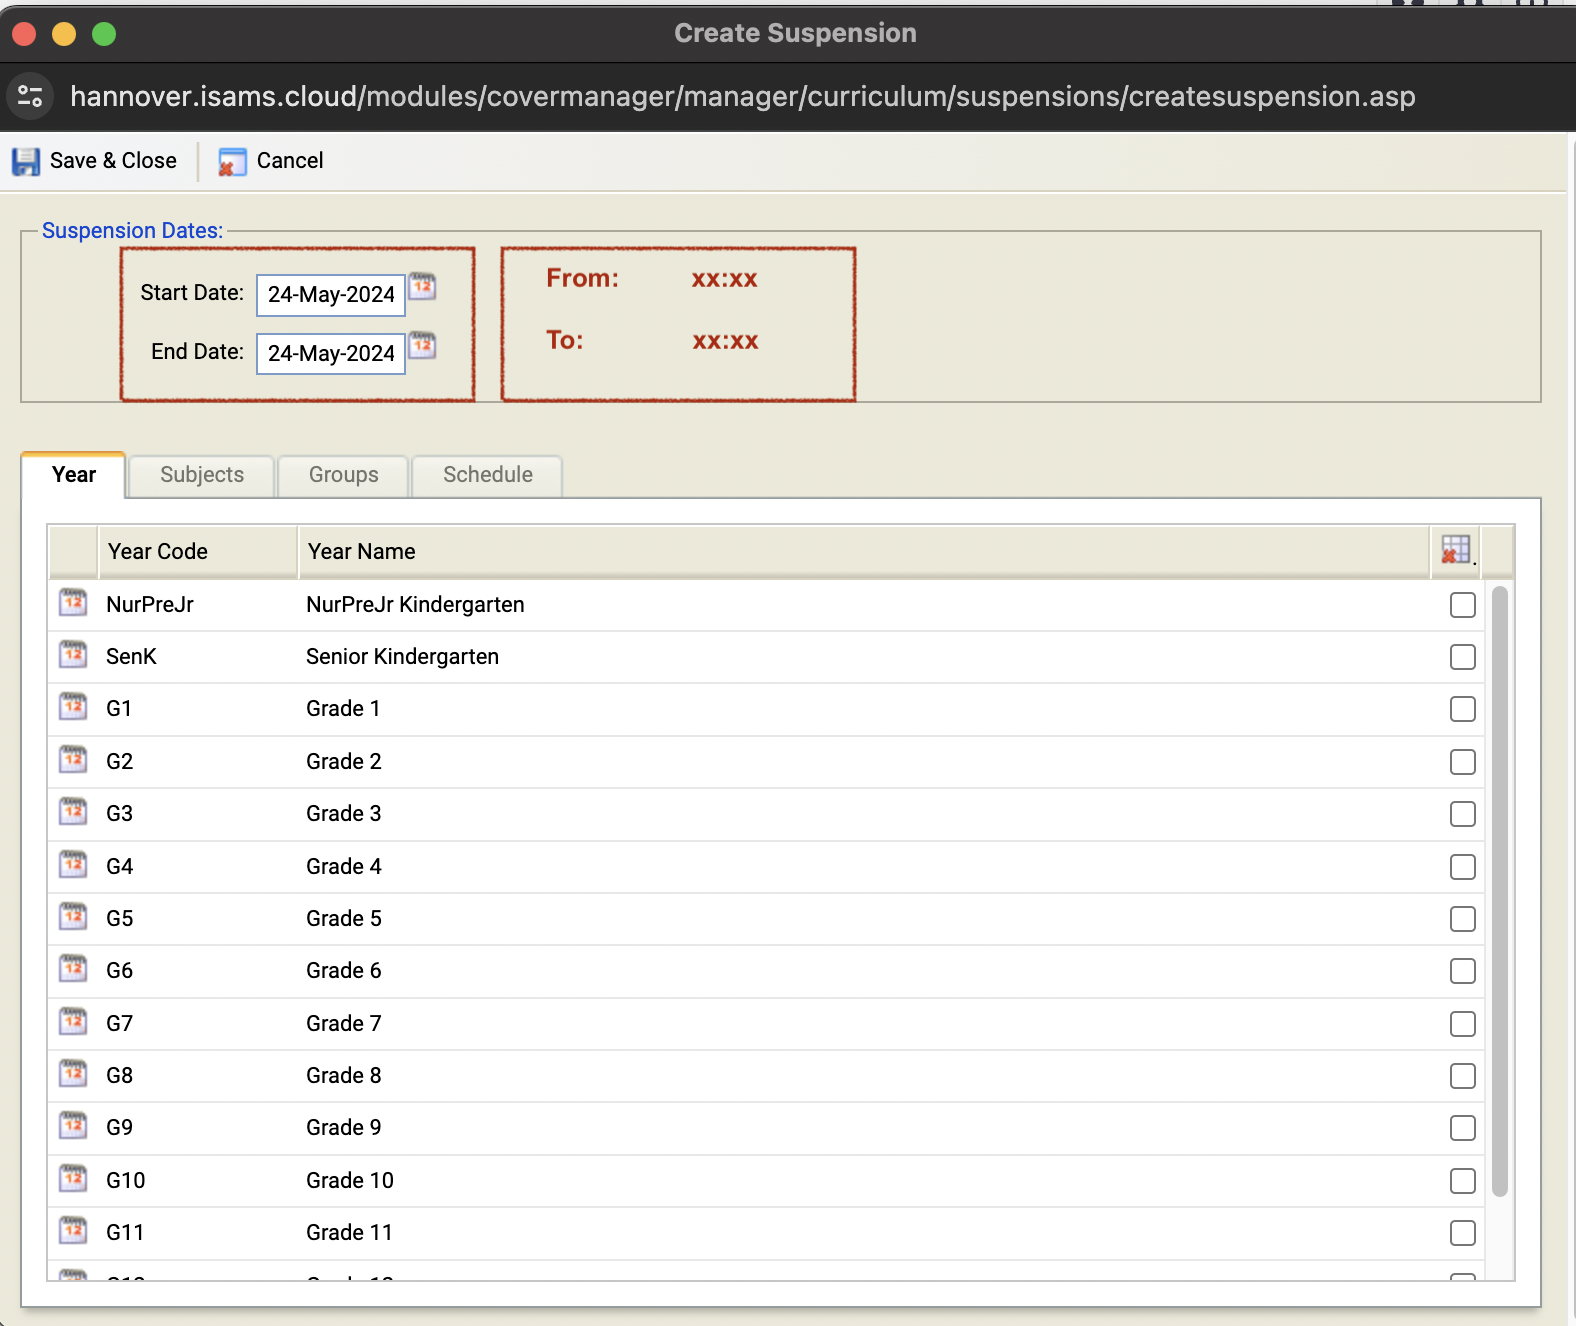Open the End Date calendar picker
The width and height of the screenshot is (1576, 1326).
(x=423, y=346)
